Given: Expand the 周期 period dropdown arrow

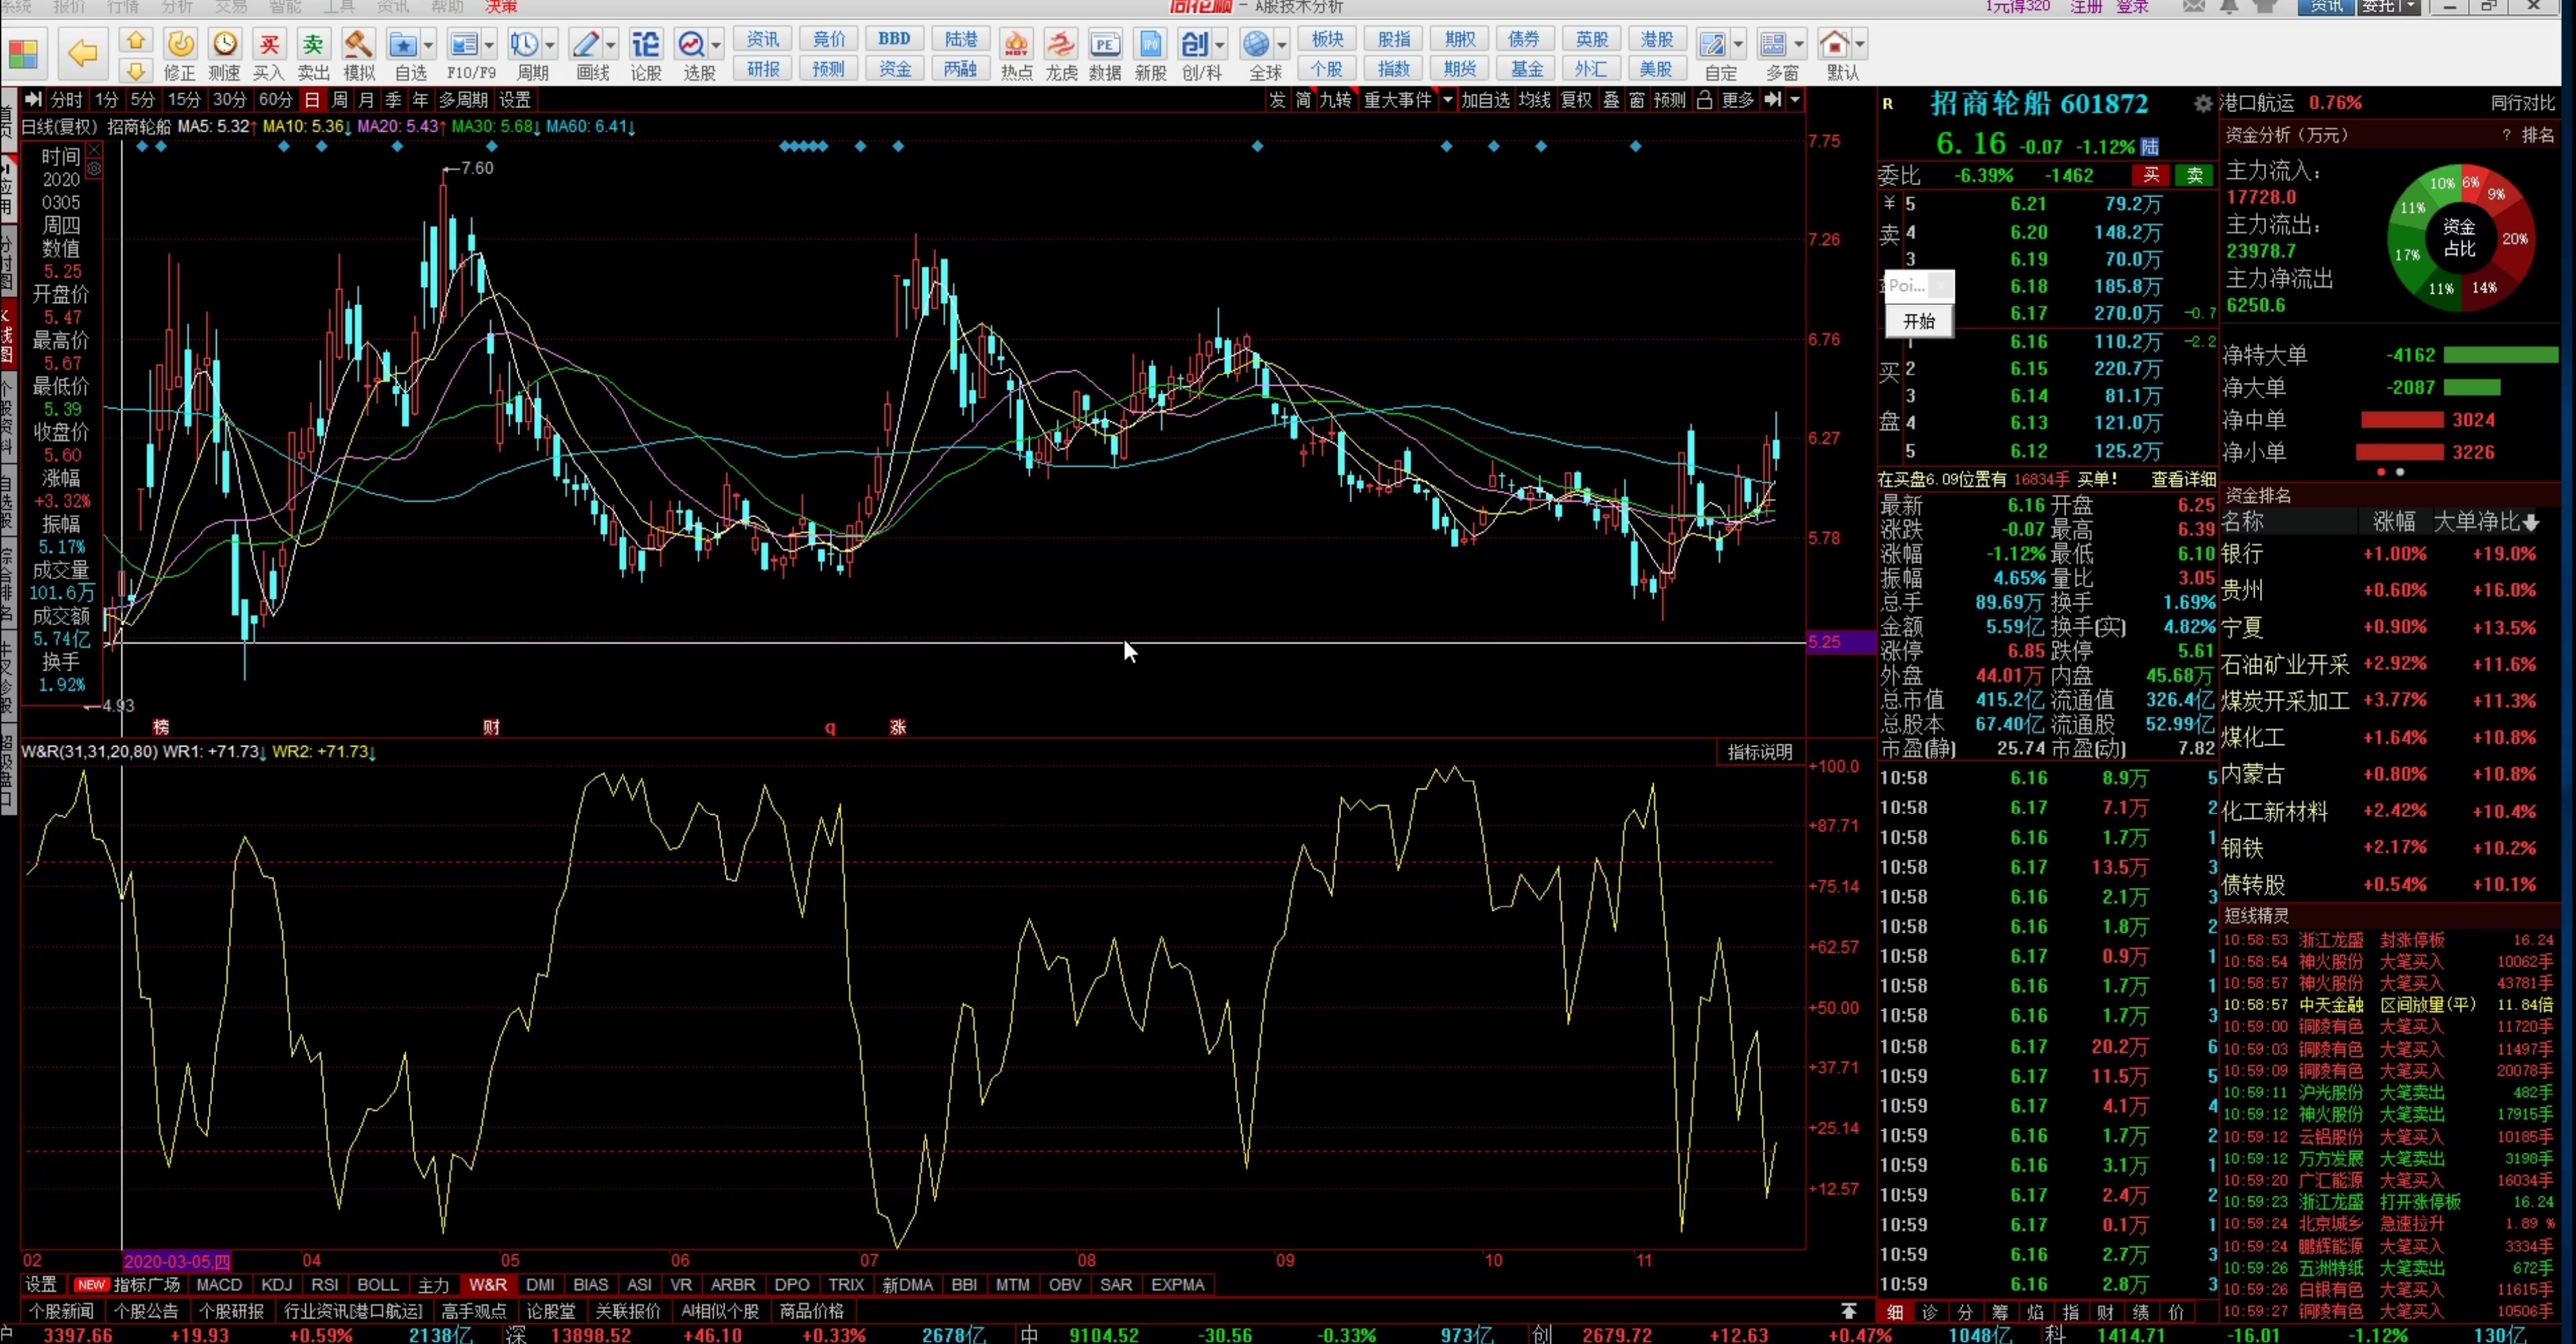Looking at the screenshot, I should click(x=550, y=45).
